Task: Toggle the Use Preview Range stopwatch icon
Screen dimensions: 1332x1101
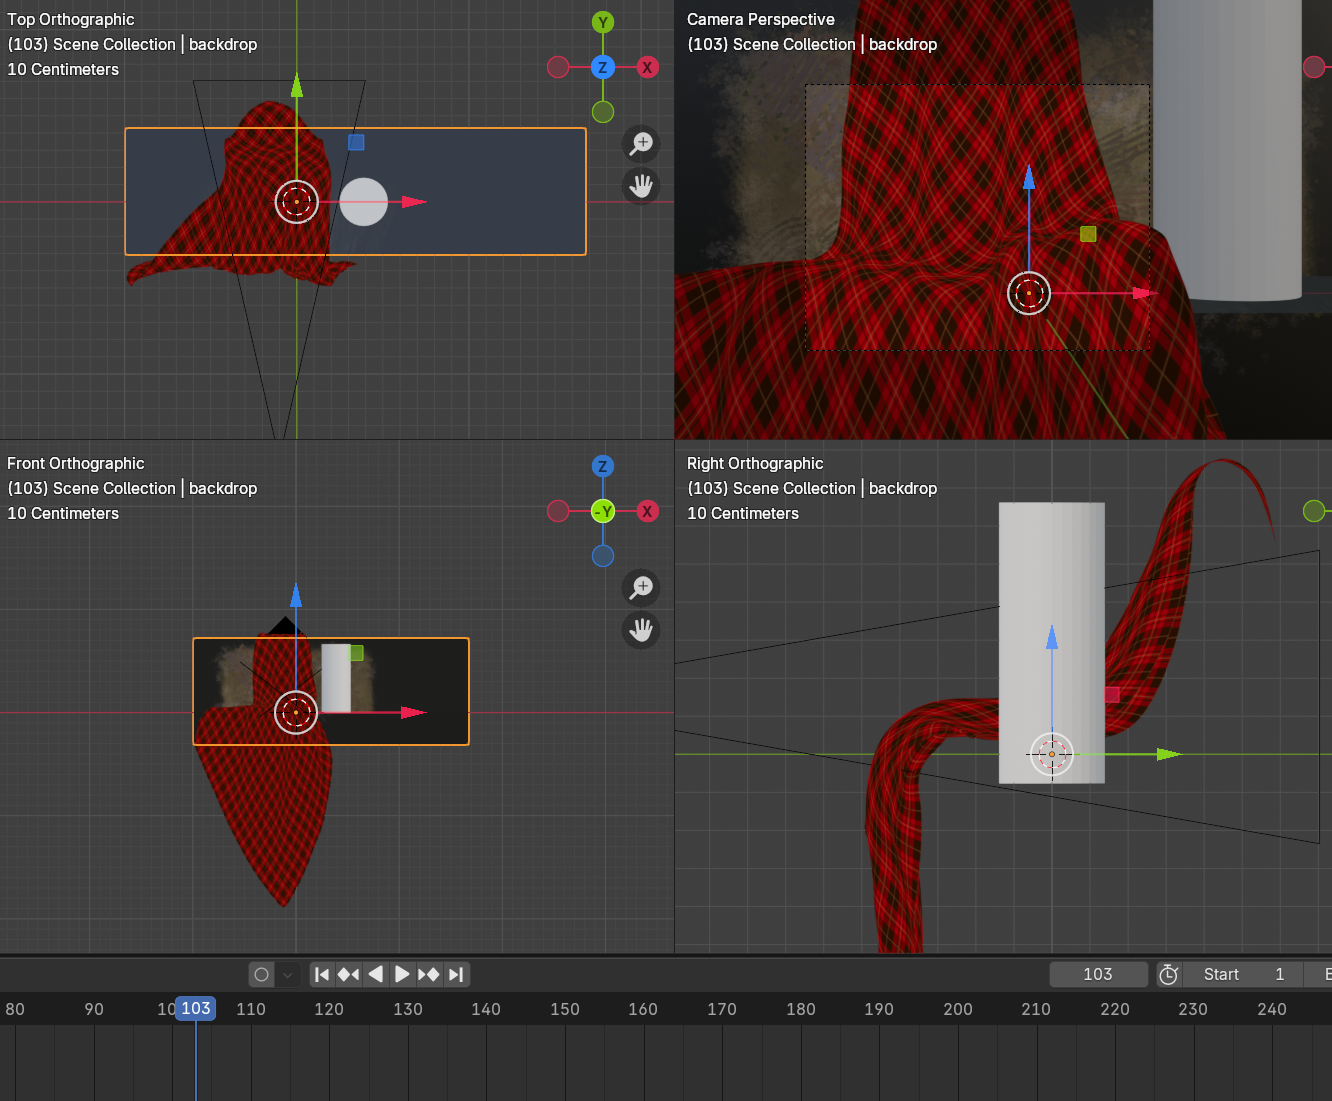Action: pos(1168,974)
